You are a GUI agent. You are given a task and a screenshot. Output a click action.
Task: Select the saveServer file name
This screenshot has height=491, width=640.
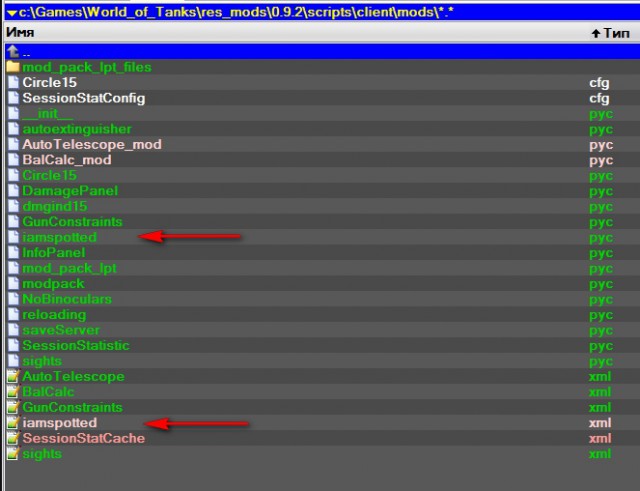pos(61,330)
